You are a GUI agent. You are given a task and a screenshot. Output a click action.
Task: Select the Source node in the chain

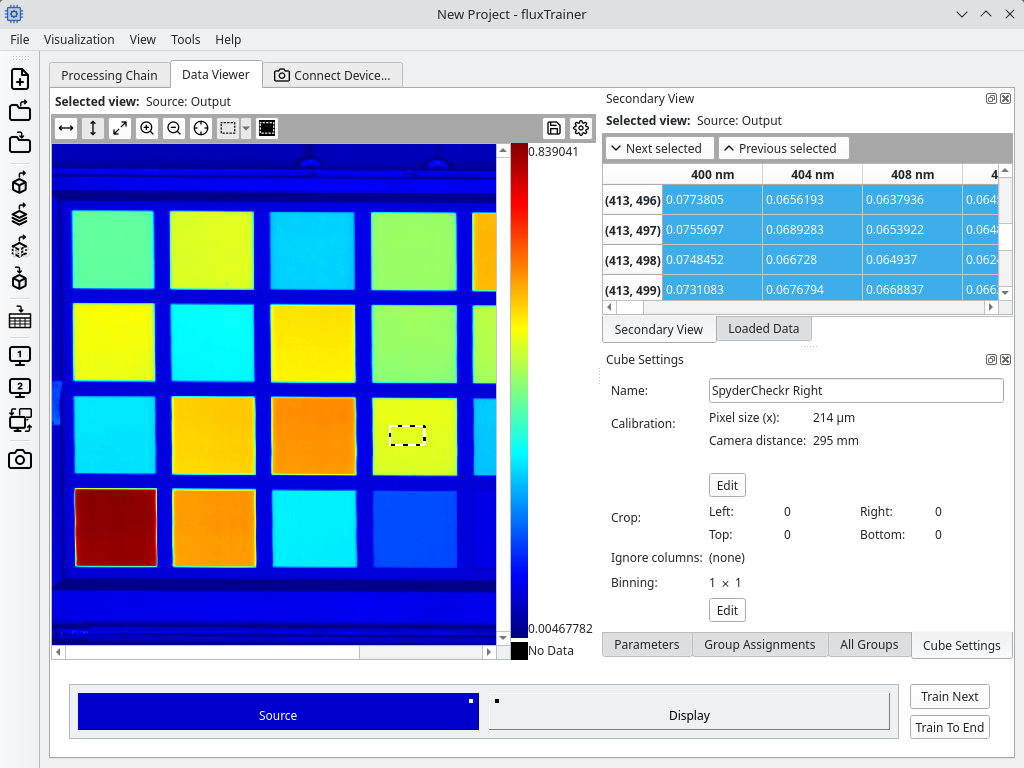point(278,711)
